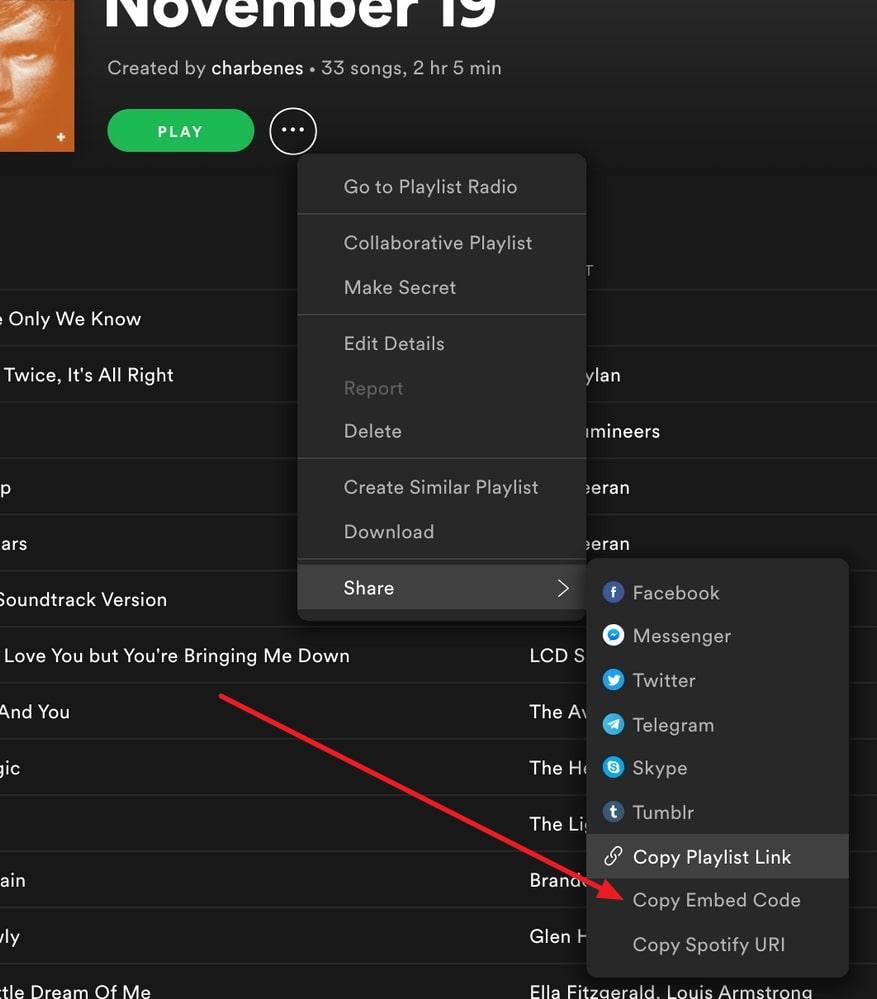
Task: Open the Share menu item
Action: 442,587
